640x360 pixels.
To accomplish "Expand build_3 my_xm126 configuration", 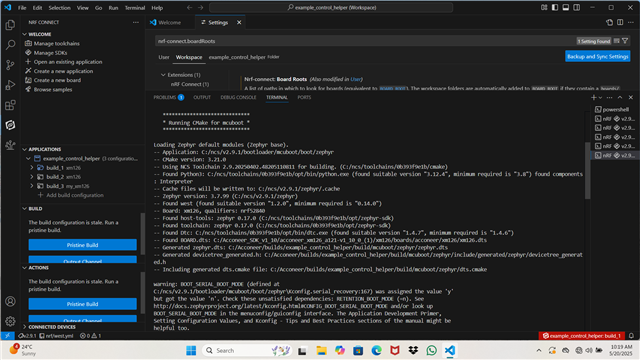I will [32, 186].
